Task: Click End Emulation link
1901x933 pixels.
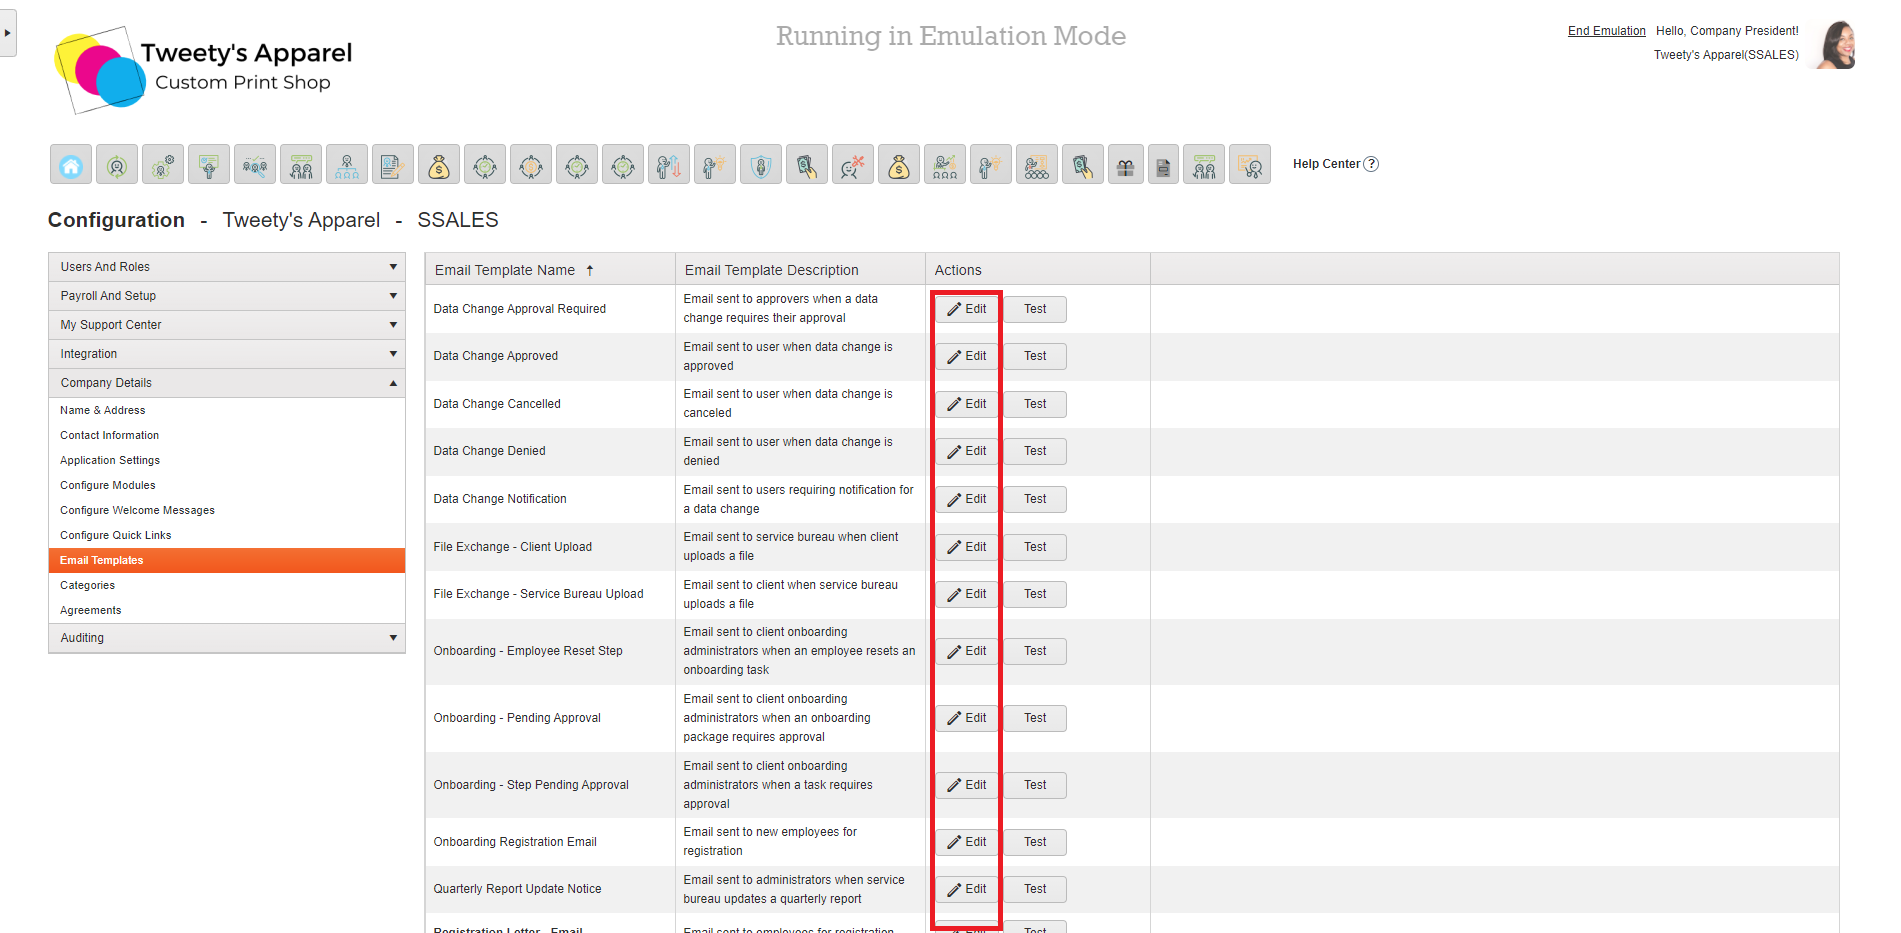Action: tap(1606, 30)
